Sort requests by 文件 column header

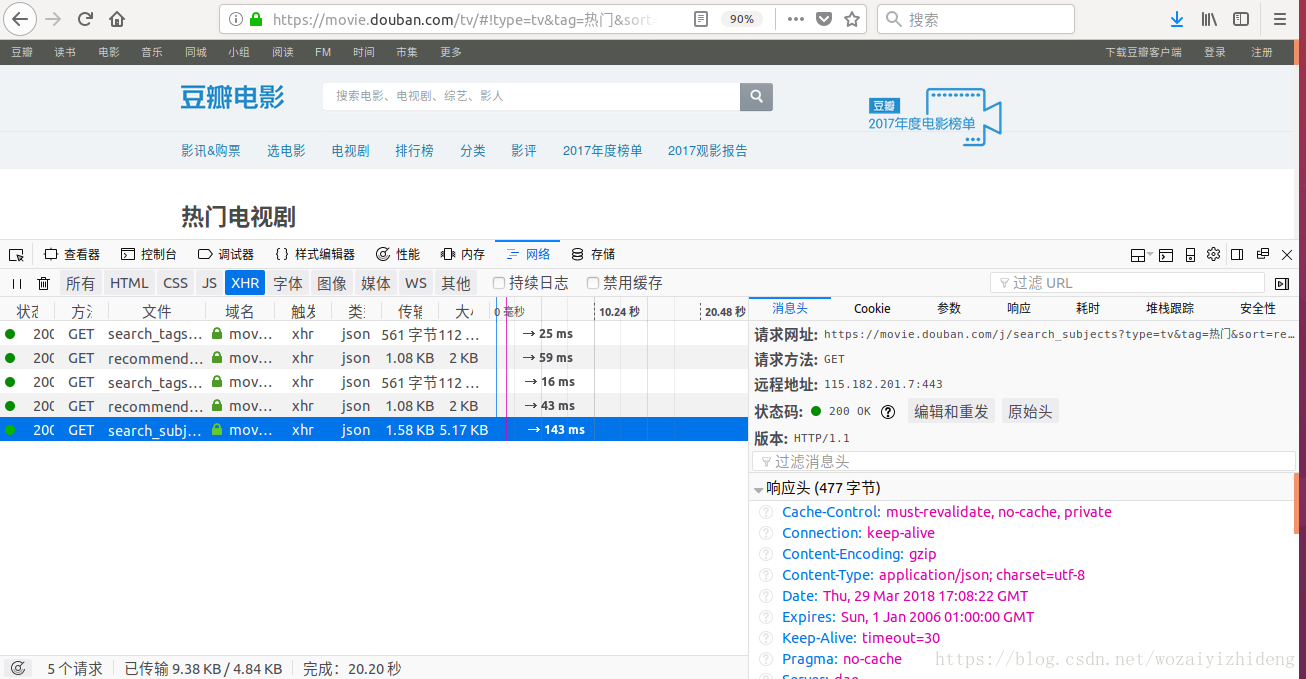click(x=156, y=310)
